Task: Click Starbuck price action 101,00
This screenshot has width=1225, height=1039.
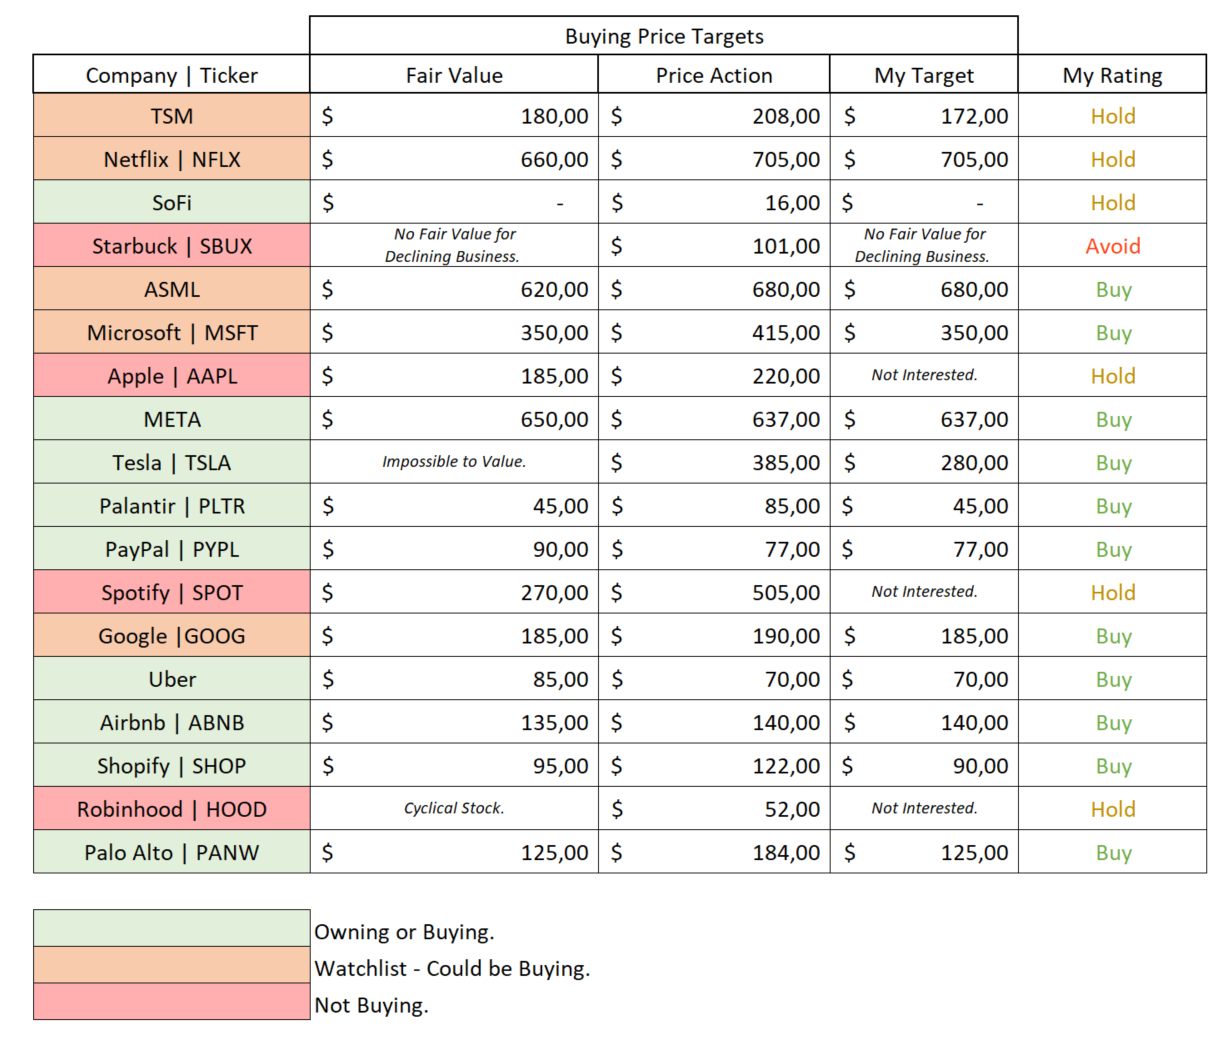Action: click(x=714, y=246)
